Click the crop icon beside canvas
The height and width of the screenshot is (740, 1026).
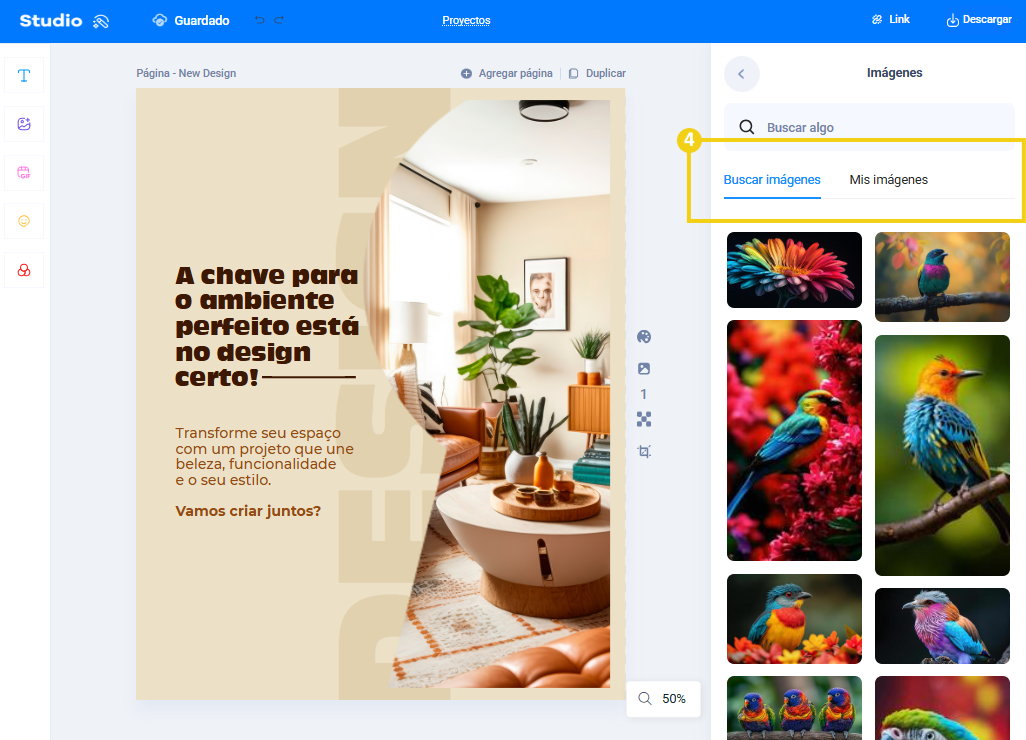644,451
